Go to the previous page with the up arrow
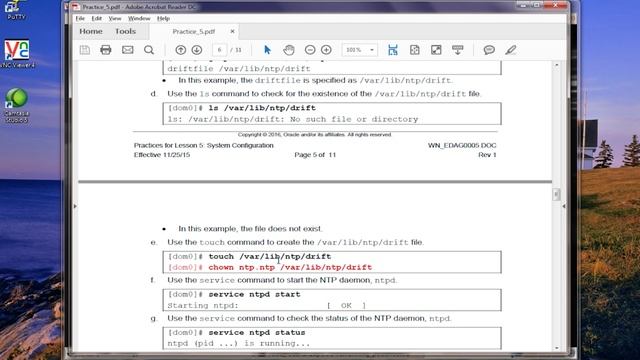This screenshot has width=640, height=360. click(180, 50)
